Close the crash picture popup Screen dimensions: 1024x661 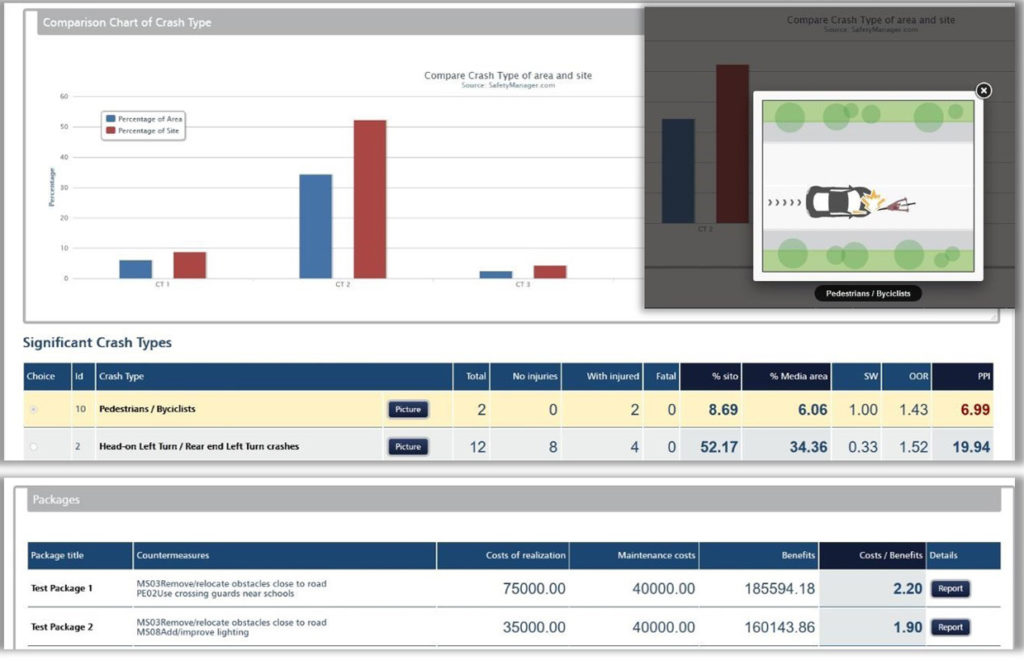coord(983,91)
